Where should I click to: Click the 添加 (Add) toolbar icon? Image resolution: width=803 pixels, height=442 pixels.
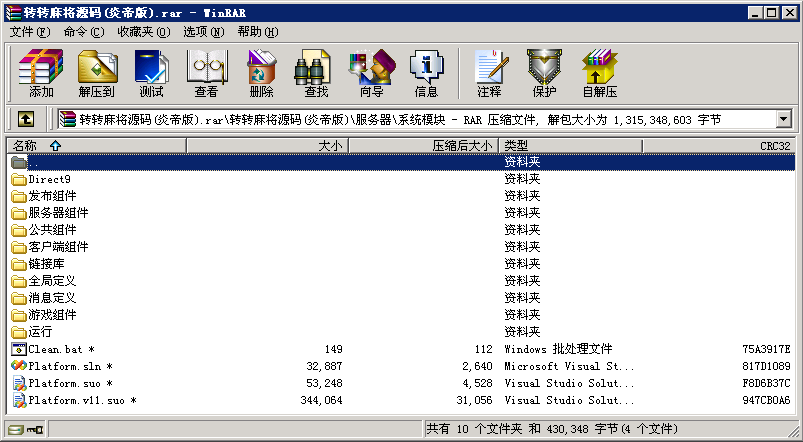coord(41,73)
